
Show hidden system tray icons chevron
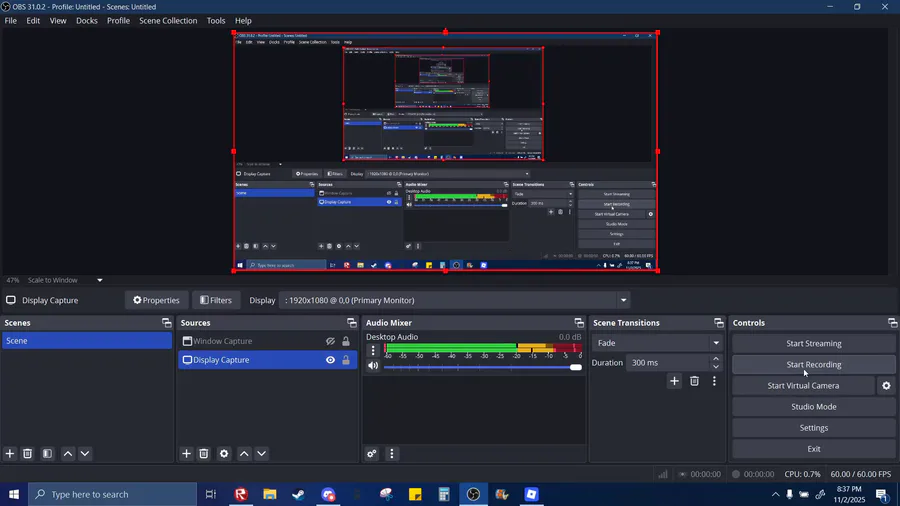pyautogui.click(x=775, y=494)
